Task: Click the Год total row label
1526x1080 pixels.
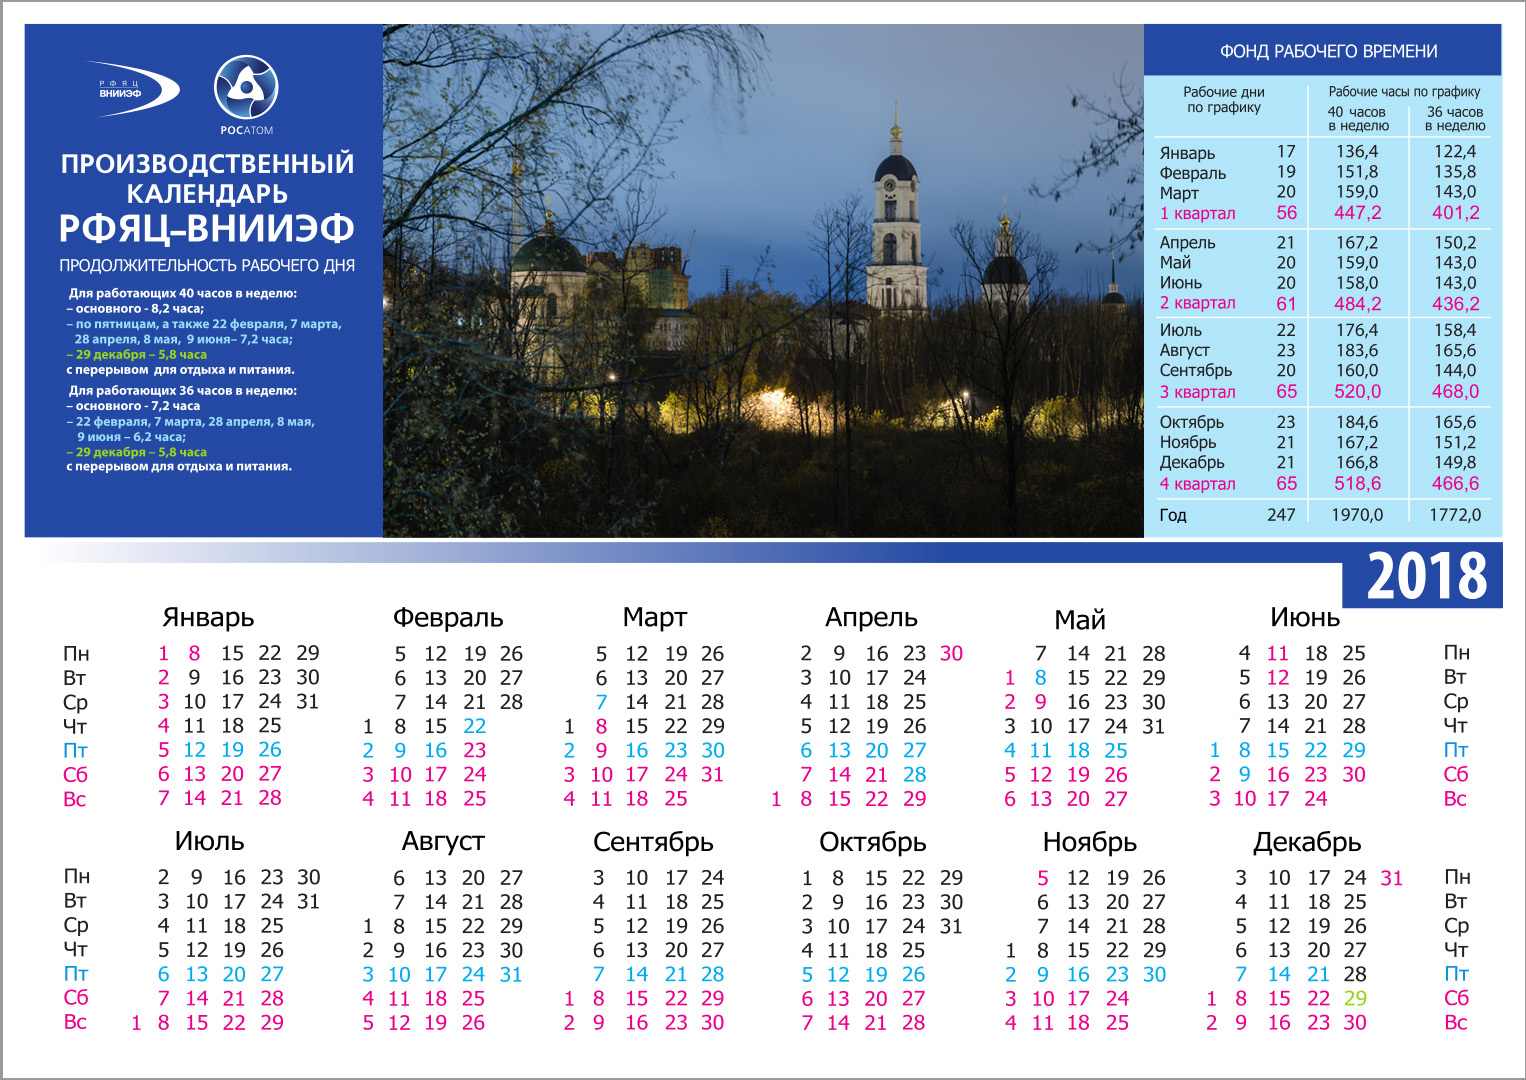Action: (1173, 515)
